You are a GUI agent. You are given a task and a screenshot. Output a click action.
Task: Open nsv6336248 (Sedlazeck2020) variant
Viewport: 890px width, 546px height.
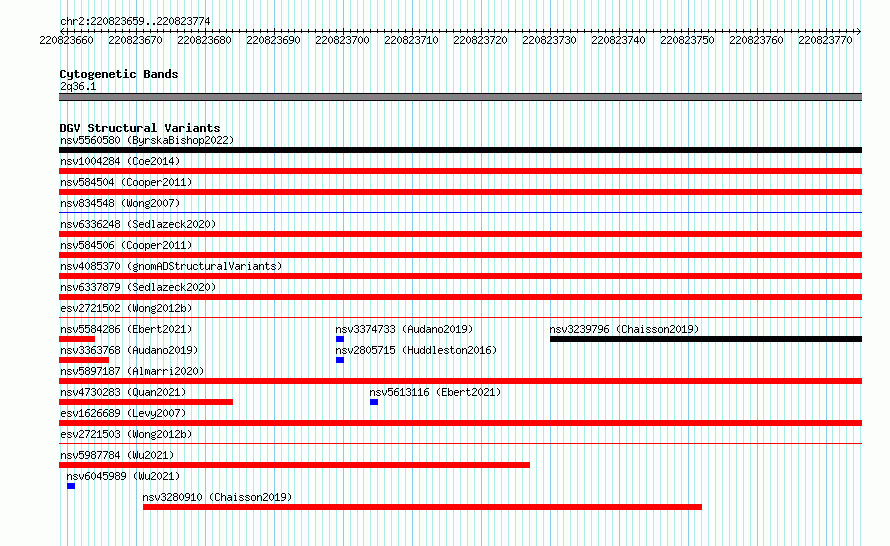(x=138, y=224)
